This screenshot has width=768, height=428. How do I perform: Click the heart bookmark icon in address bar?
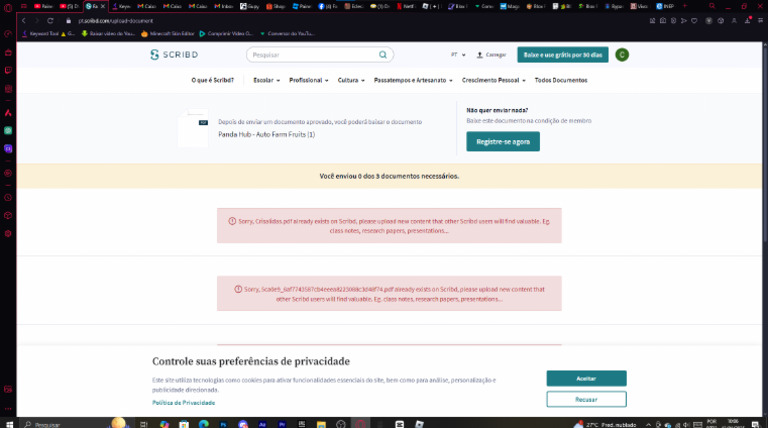[x=694, y=21]
